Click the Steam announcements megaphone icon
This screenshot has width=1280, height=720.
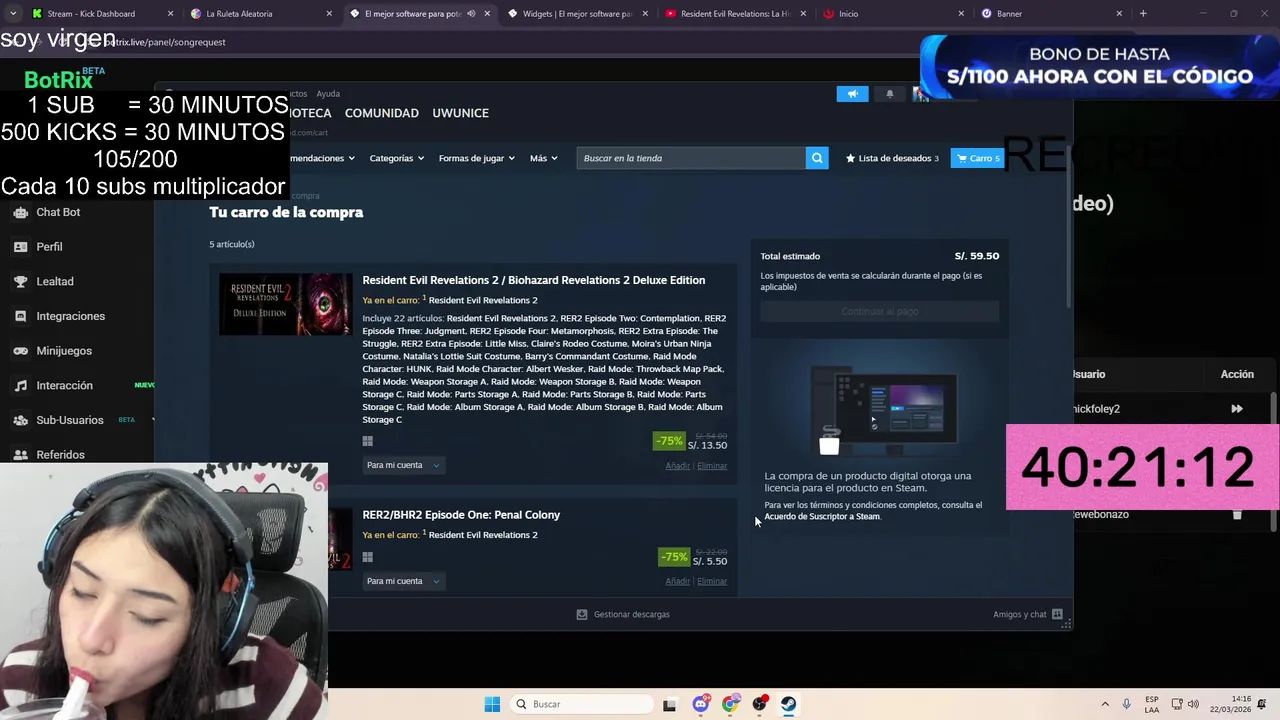pyautogui.click(x=852, y=94)
